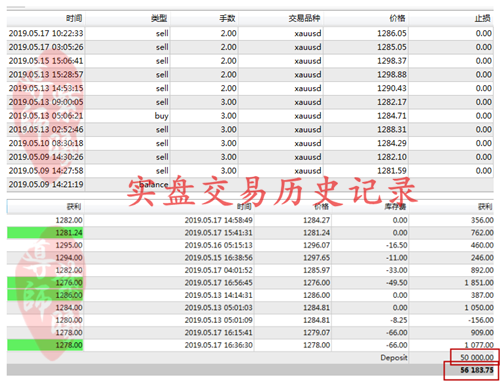Select the profit value 1 851.00

[479, 283]
